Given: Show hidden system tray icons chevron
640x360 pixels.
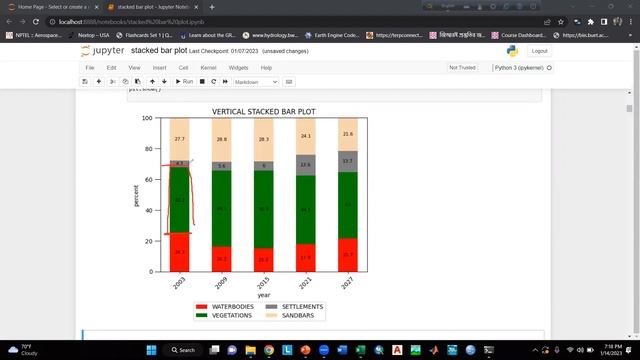Looking at the screenshot, I should tap(535, 350).
